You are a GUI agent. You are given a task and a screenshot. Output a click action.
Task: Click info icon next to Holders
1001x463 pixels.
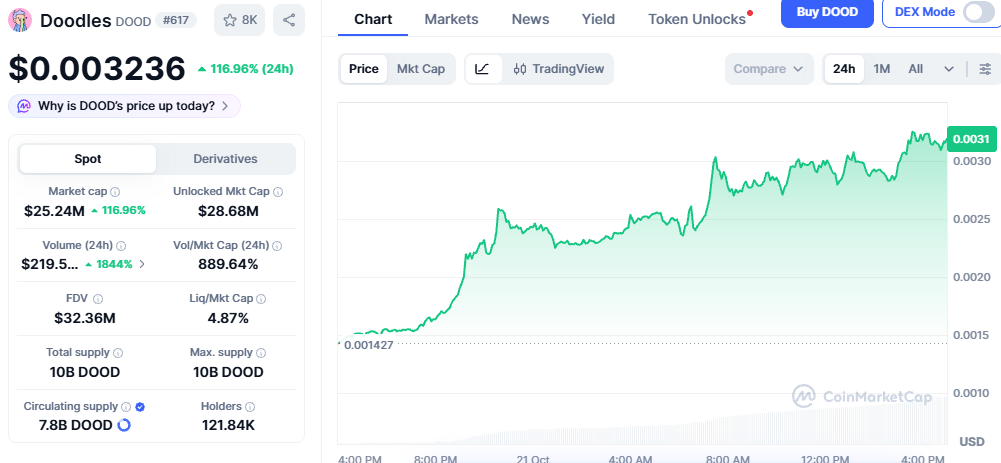(250, 407)
